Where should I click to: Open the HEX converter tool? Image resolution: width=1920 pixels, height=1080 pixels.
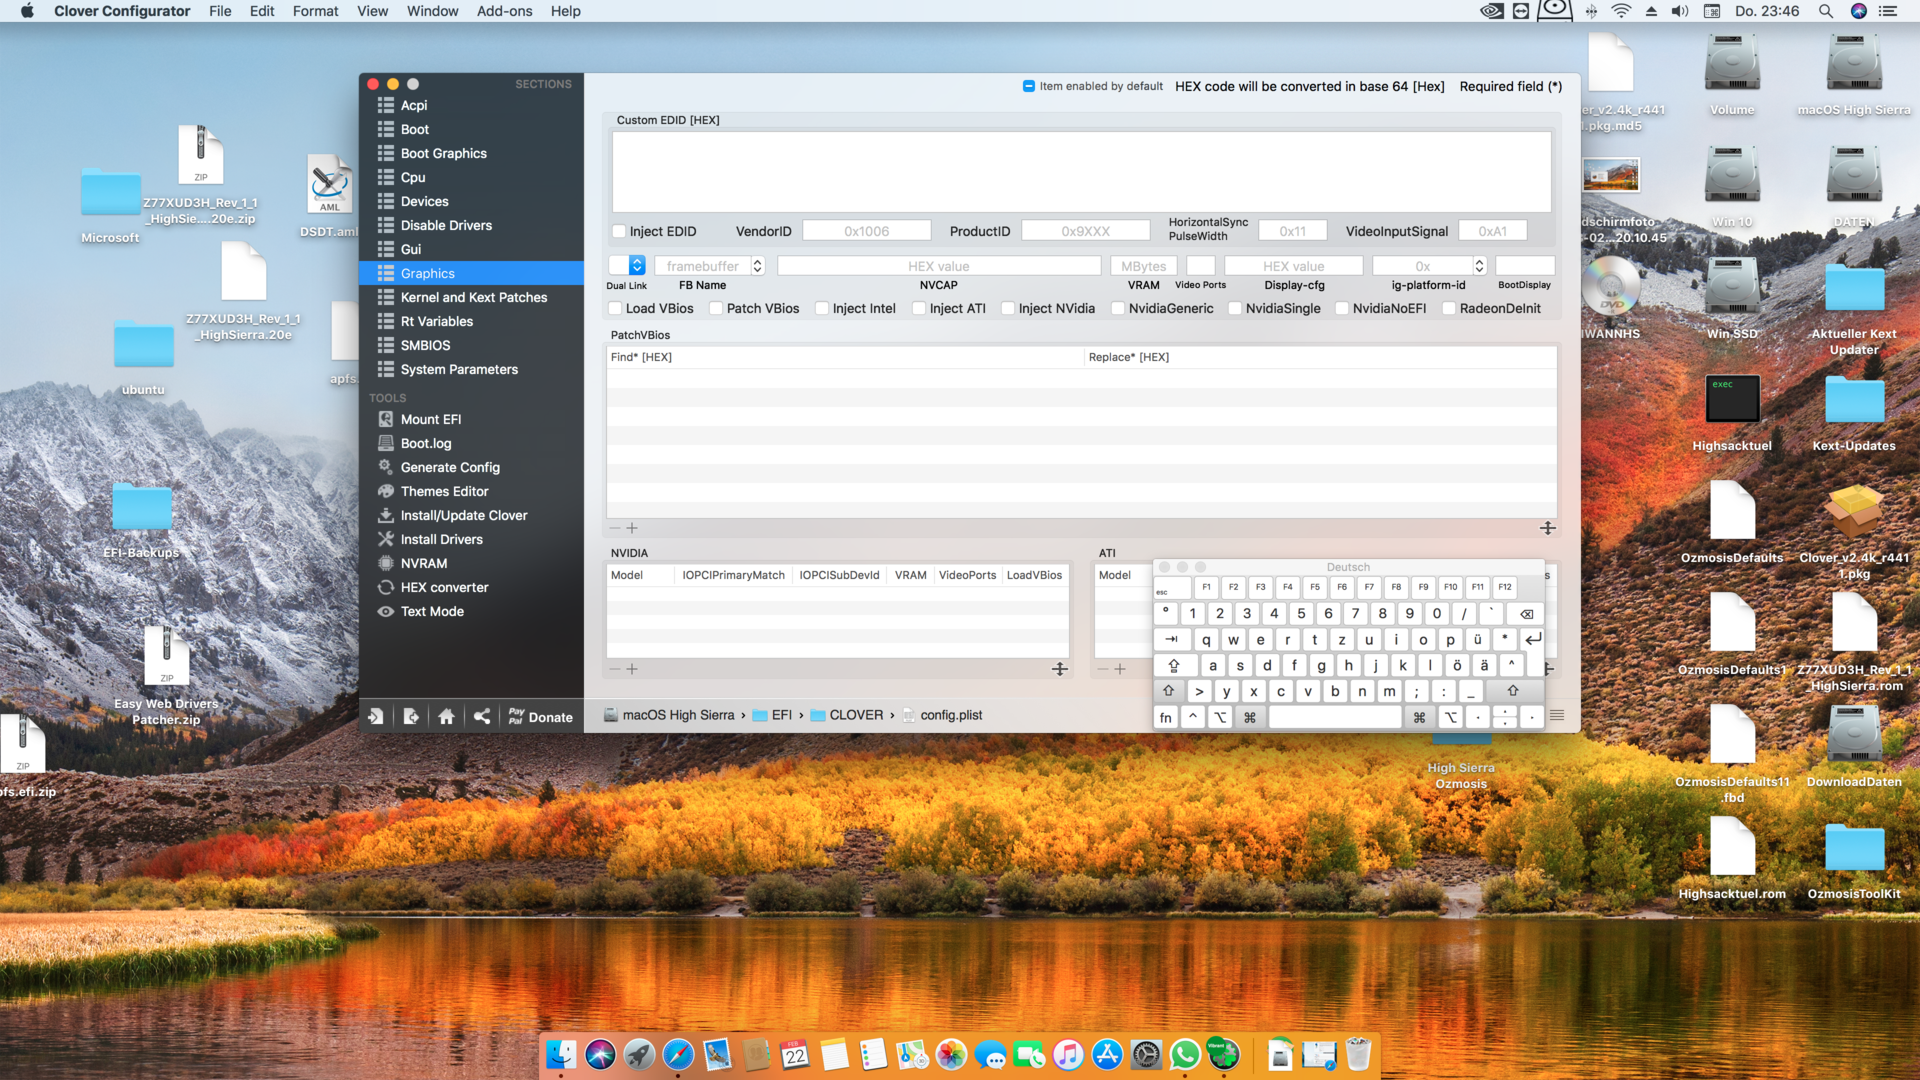coord(444,587)
